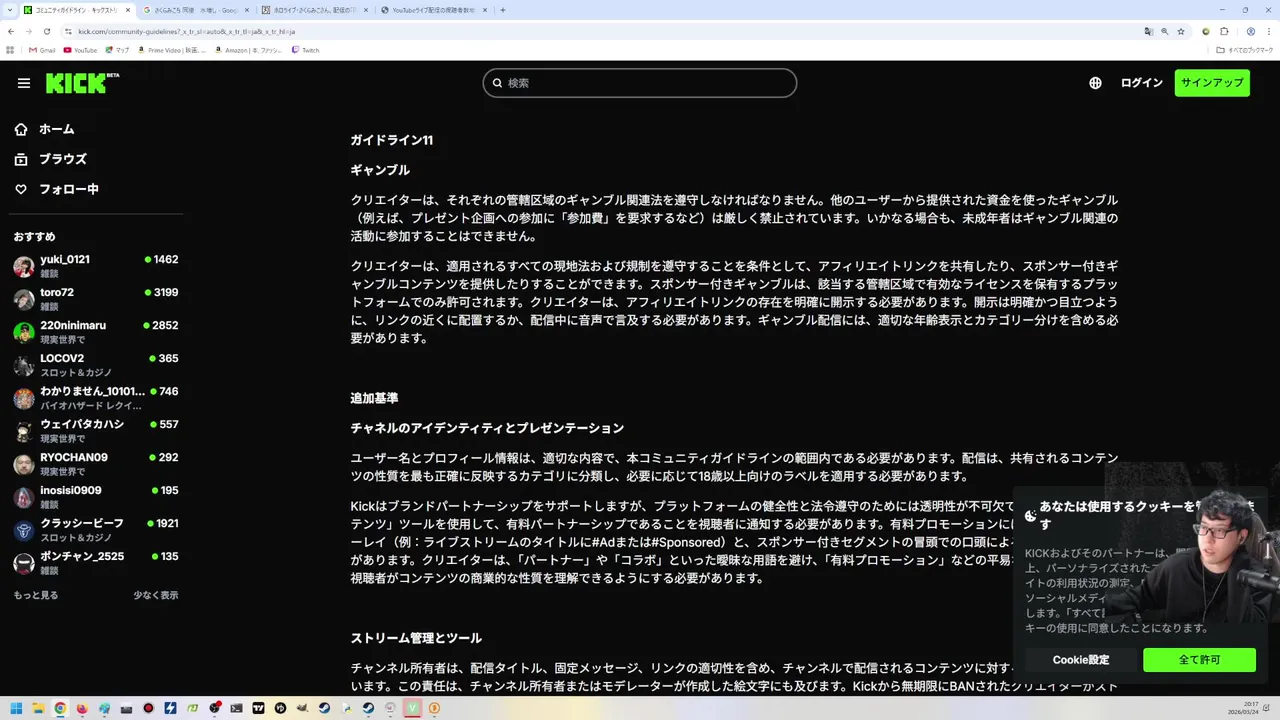Click the search field on Kick
This screenshot has height=720, width=1280.
640,83
